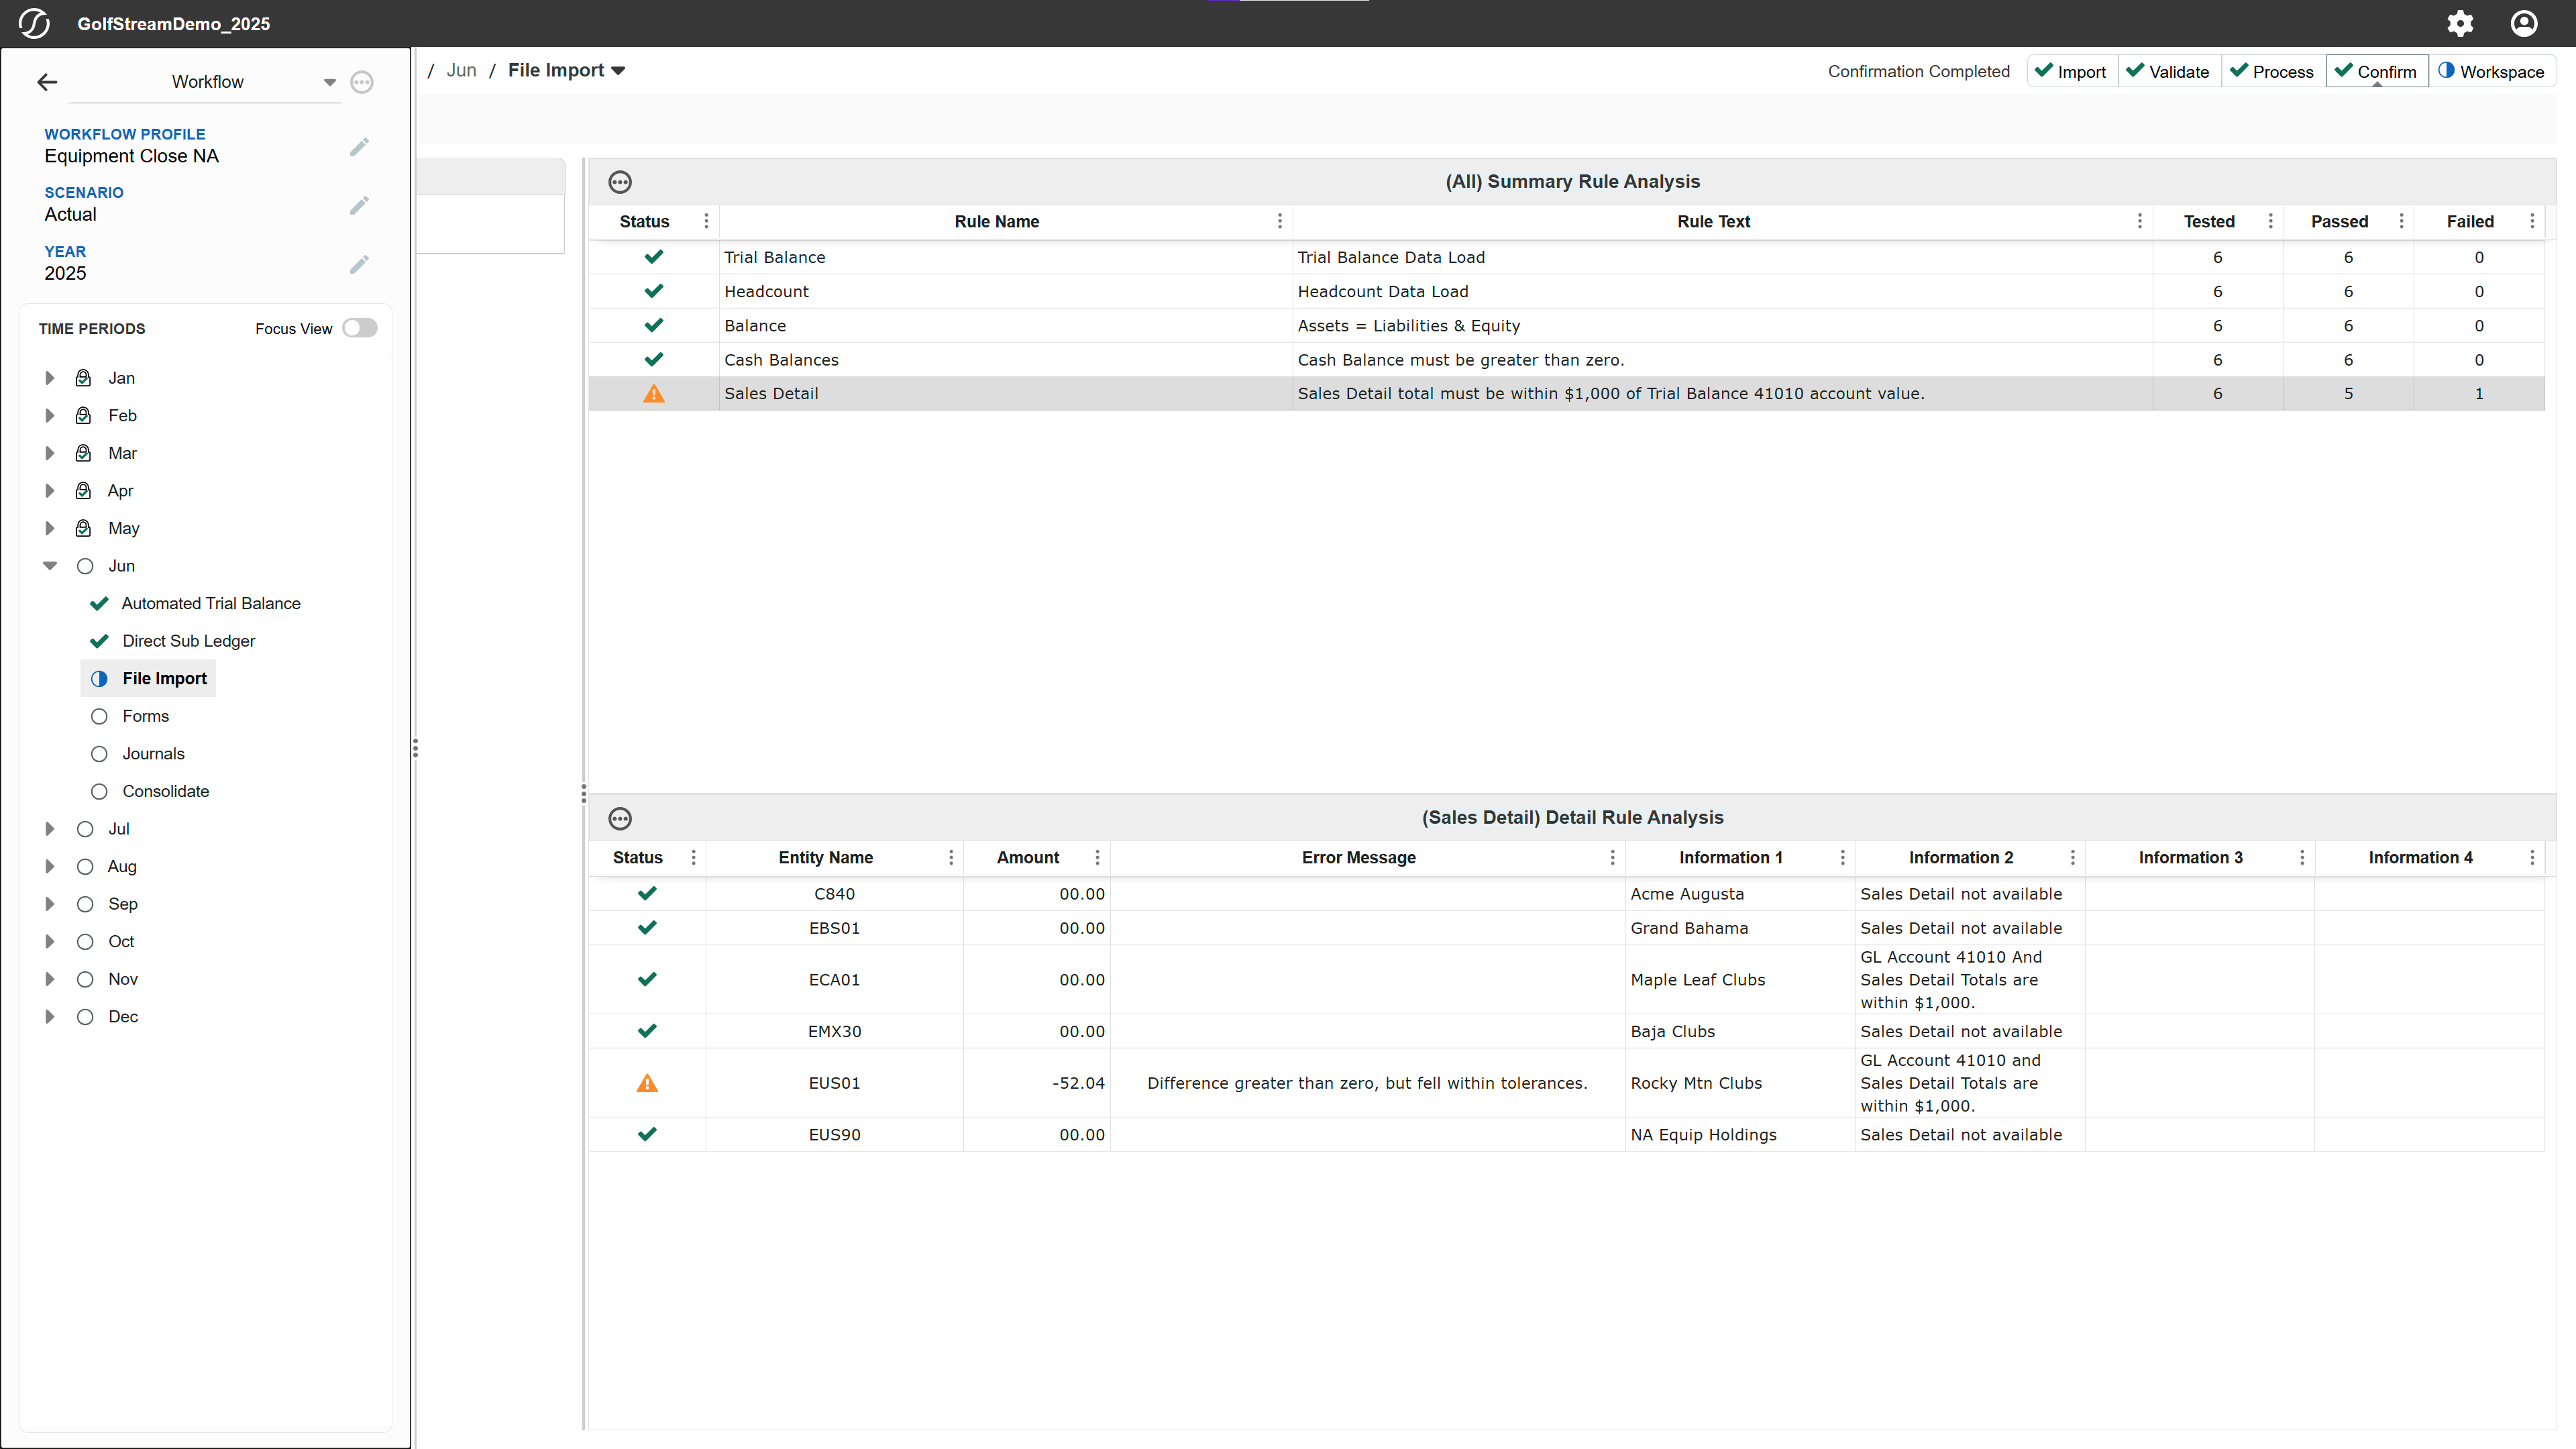This screenshot has width=2576, height=1449.
Task: Expand the Jul time period
Action: point(49,829)
